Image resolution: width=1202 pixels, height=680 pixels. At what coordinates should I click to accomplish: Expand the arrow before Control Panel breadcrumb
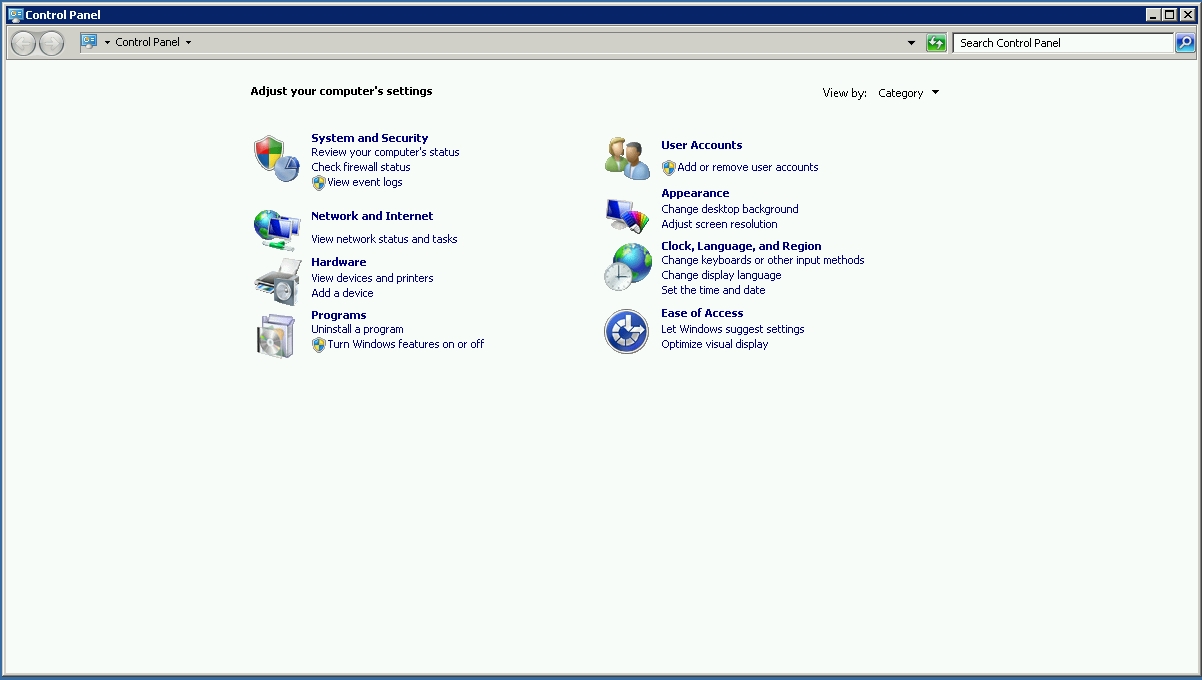tap(107, 43)
